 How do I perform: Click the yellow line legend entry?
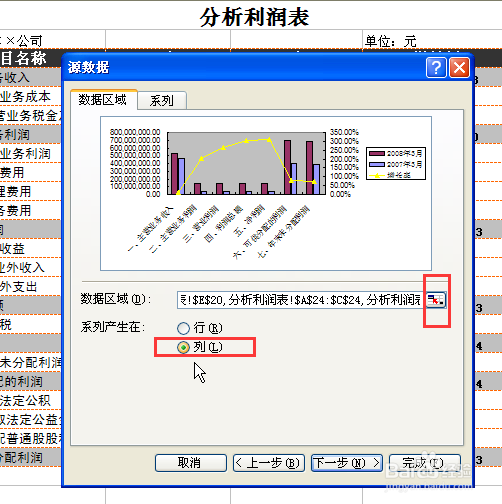pos(390,175)
